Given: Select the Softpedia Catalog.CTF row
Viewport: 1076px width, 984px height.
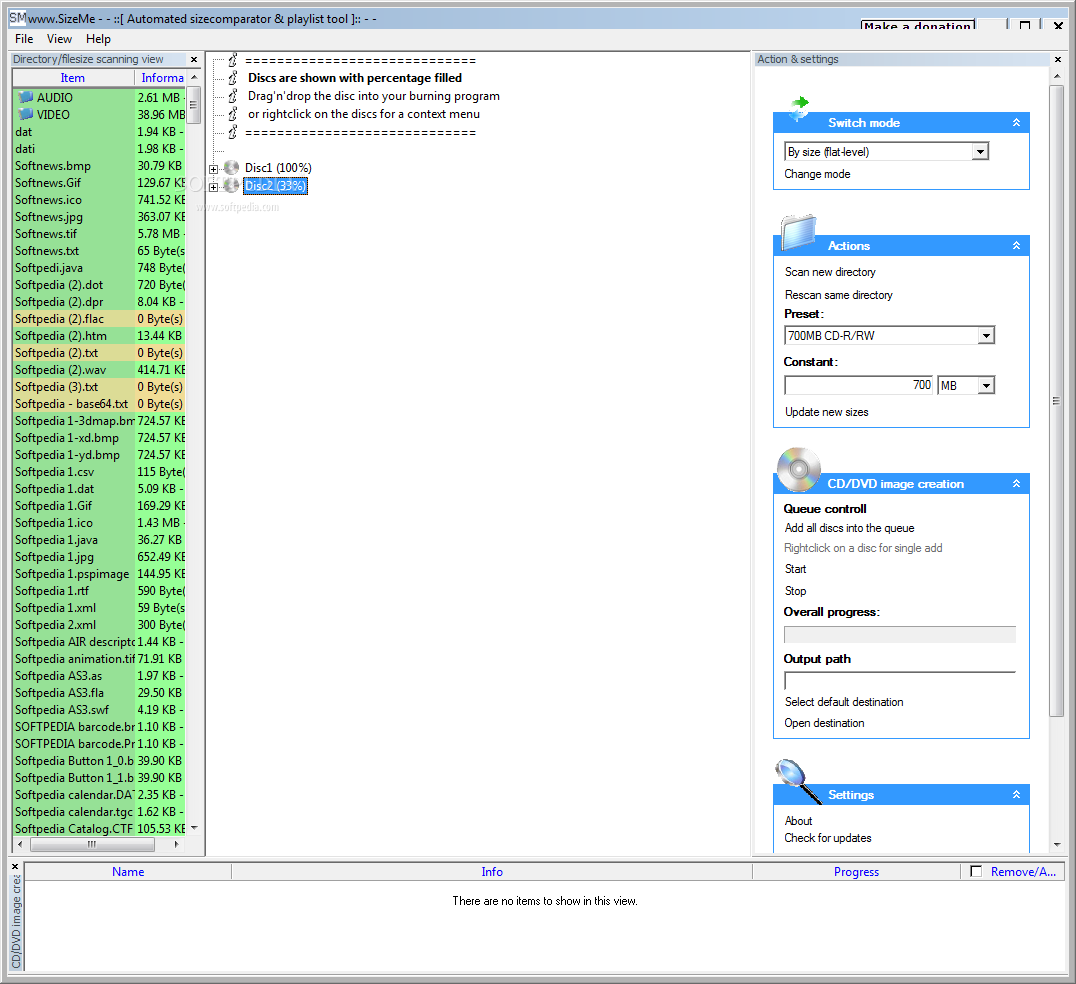Looking at the screenshot, I should (x=99, y=829).
